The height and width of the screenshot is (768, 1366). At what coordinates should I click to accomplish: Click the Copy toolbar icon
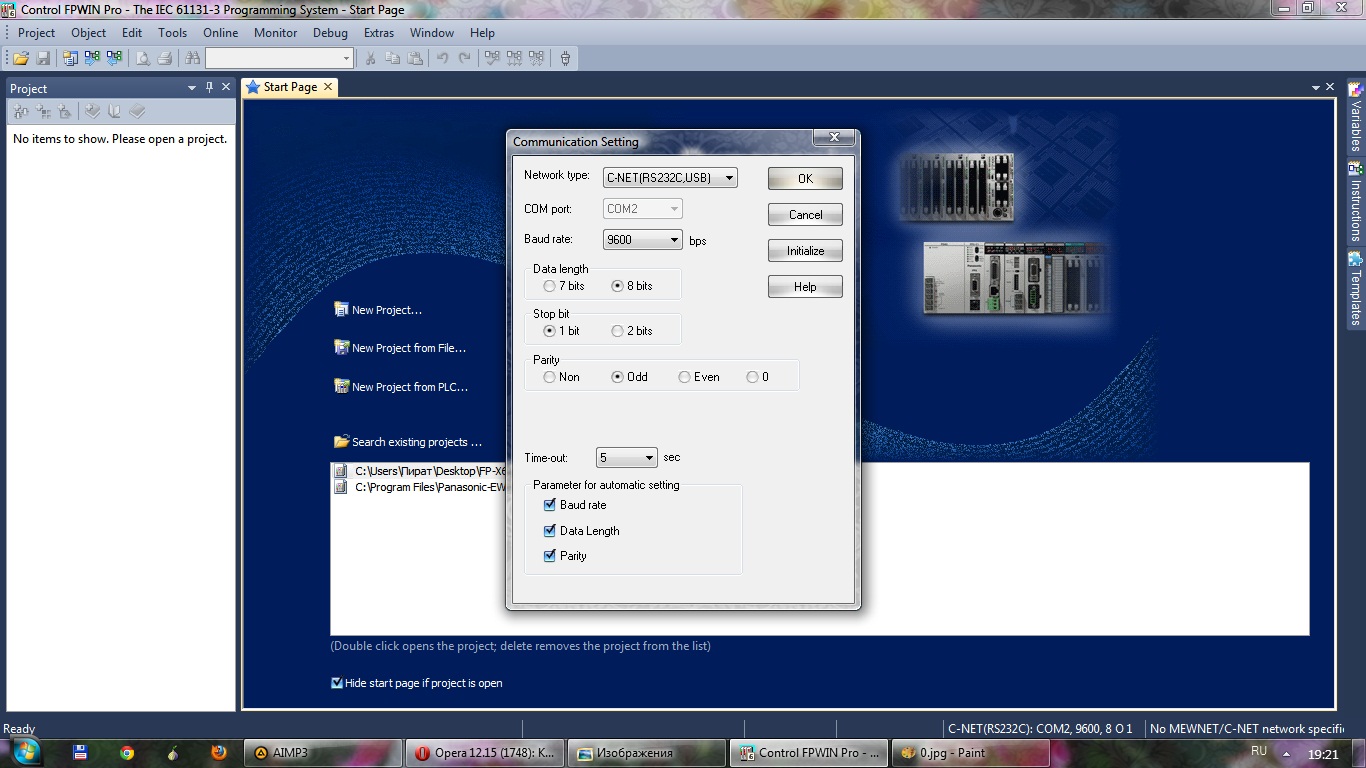[393, 59]
